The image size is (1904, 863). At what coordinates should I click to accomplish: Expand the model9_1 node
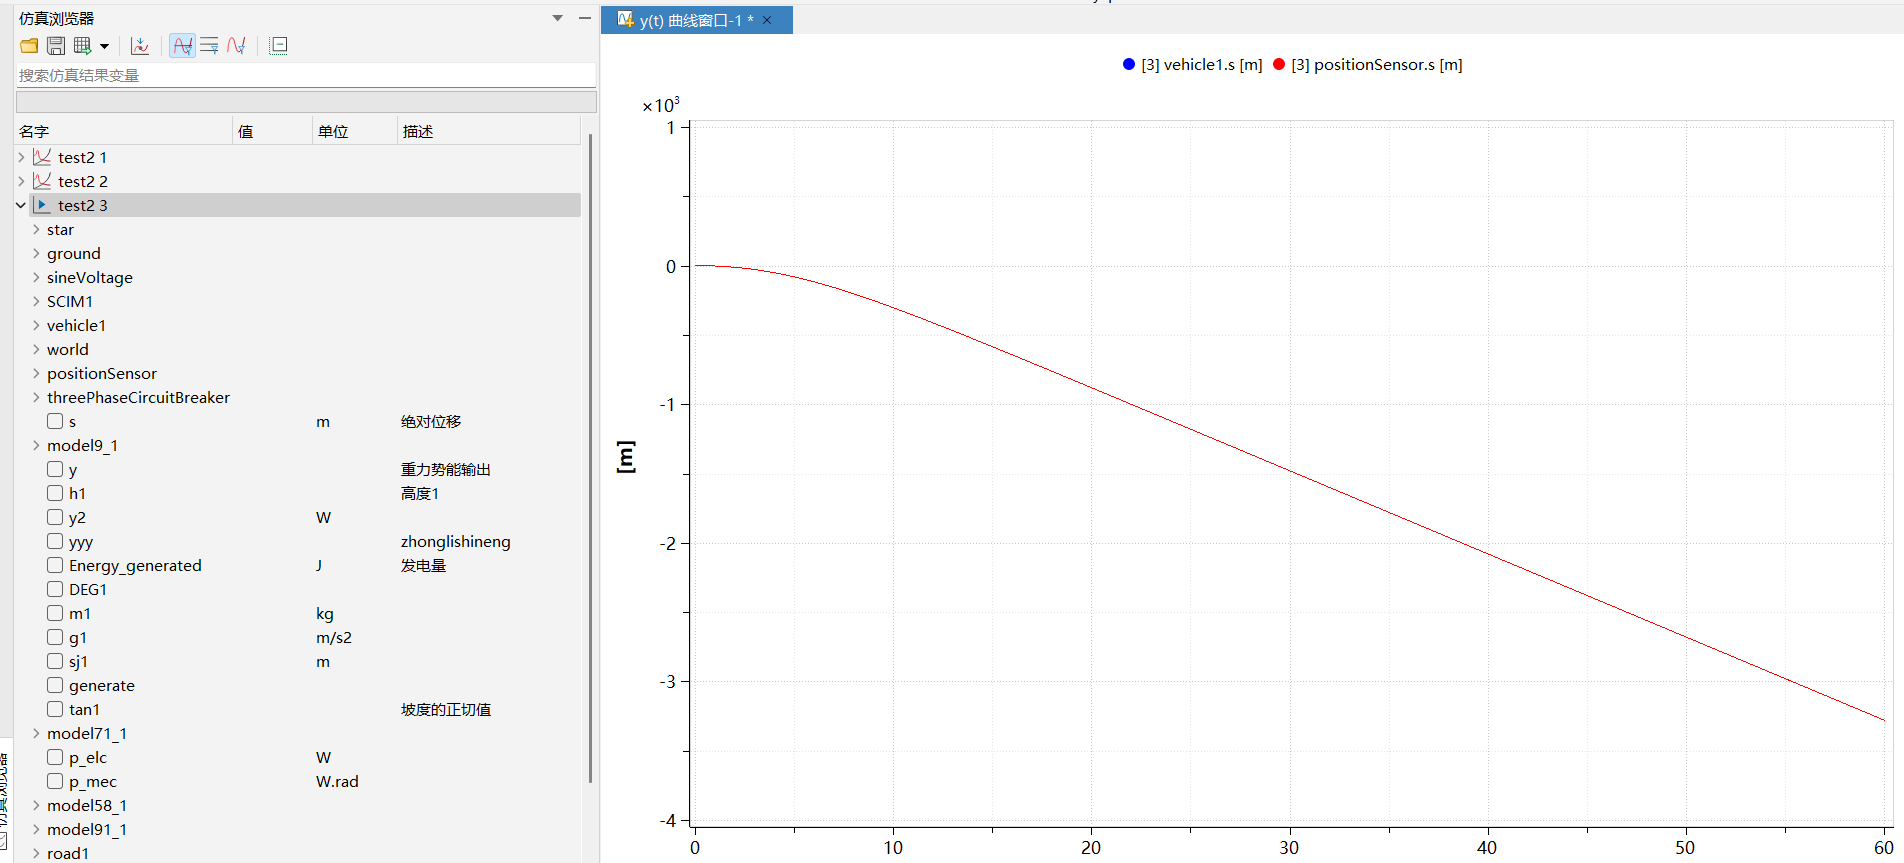36,445
